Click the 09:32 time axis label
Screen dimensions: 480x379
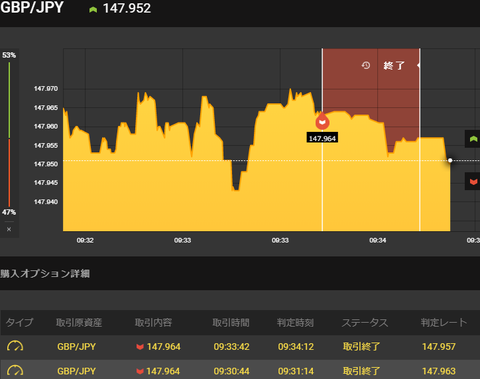(x=85, y=240)
